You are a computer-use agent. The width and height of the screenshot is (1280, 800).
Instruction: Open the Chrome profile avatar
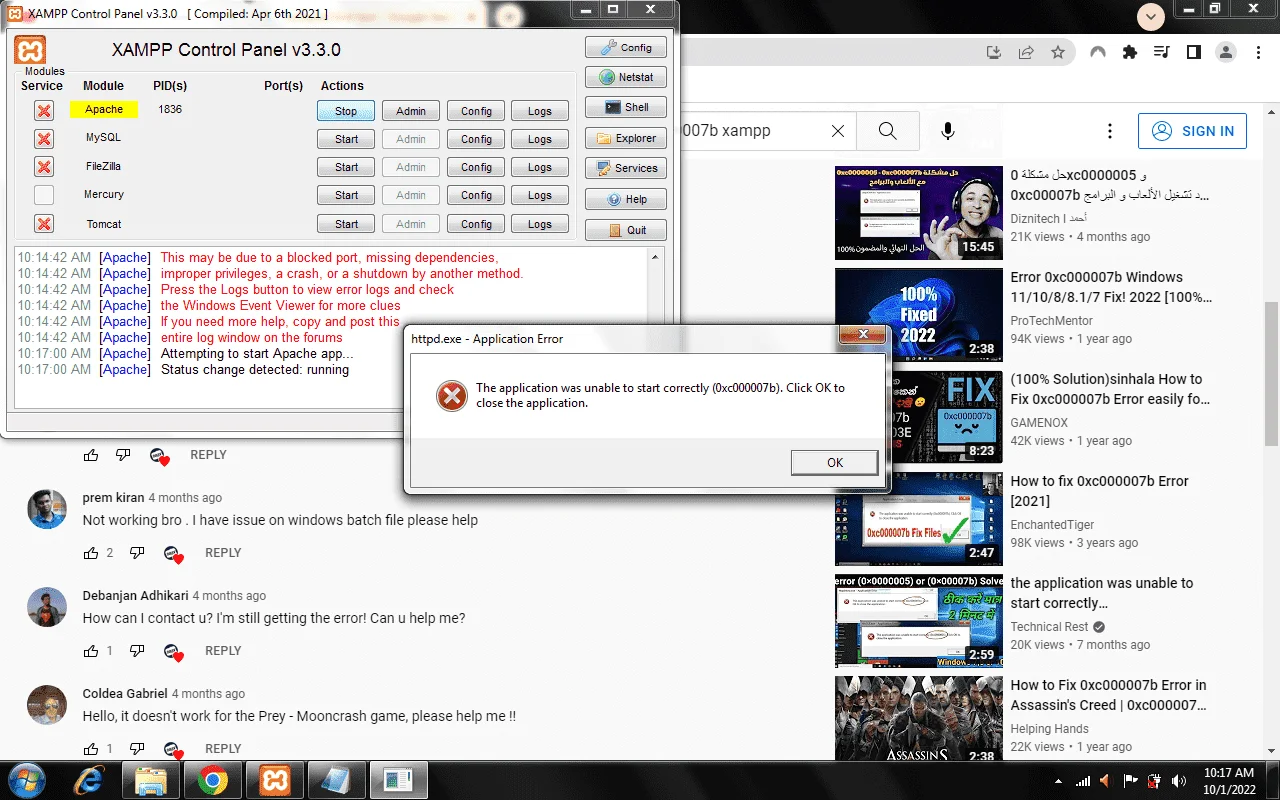[x=1226, y=52]
